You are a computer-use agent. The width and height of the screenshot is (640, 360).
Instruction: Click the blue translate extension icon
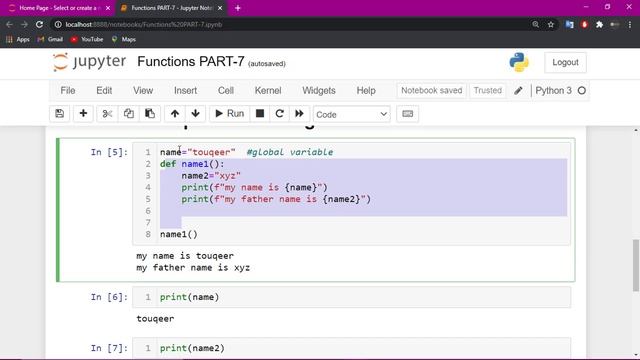569,24
